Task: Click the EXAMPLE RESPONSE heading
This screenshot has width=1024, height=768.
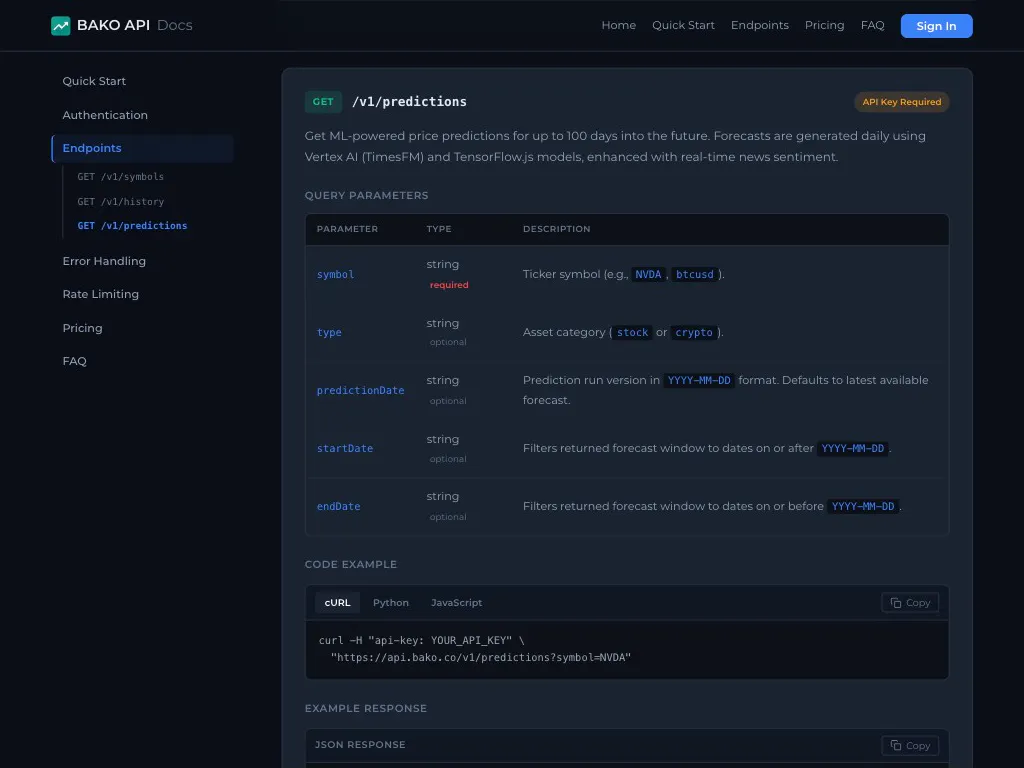Action: pyautogui.click(x=366, y=709)
